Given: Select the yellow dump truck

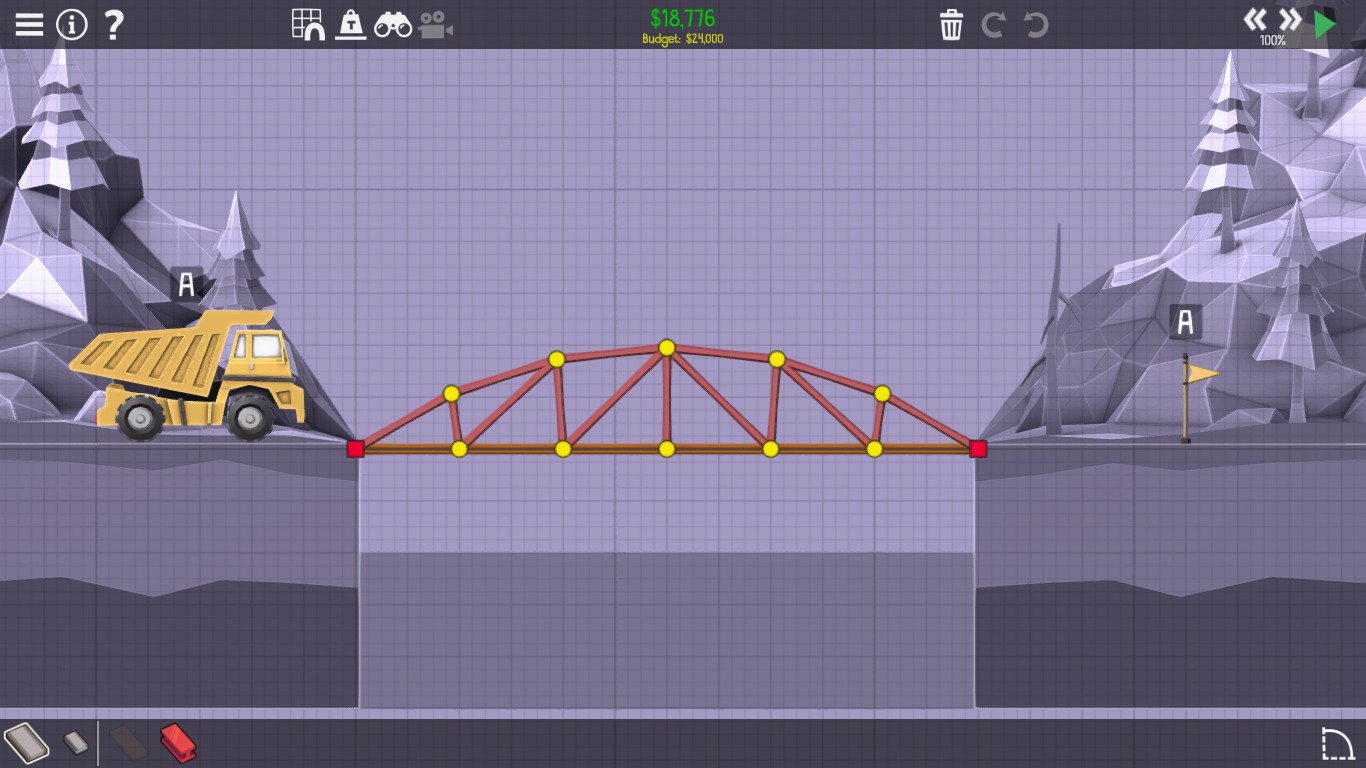Looking at the screenshot, I should [x=190, y=375].
